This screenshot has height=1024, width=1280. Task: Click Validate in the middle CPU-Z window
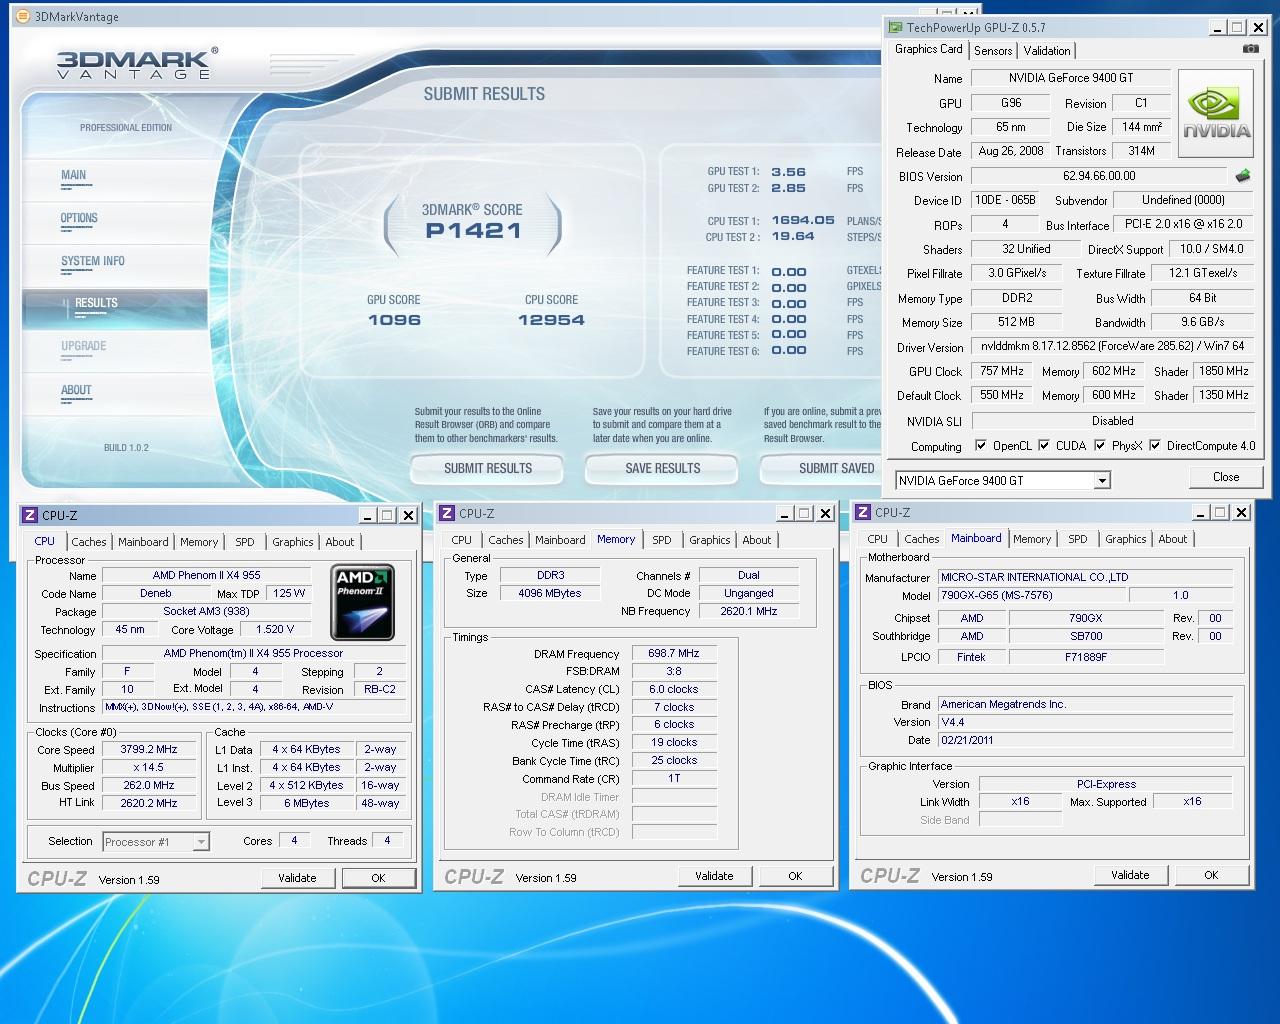pos(714,876)
